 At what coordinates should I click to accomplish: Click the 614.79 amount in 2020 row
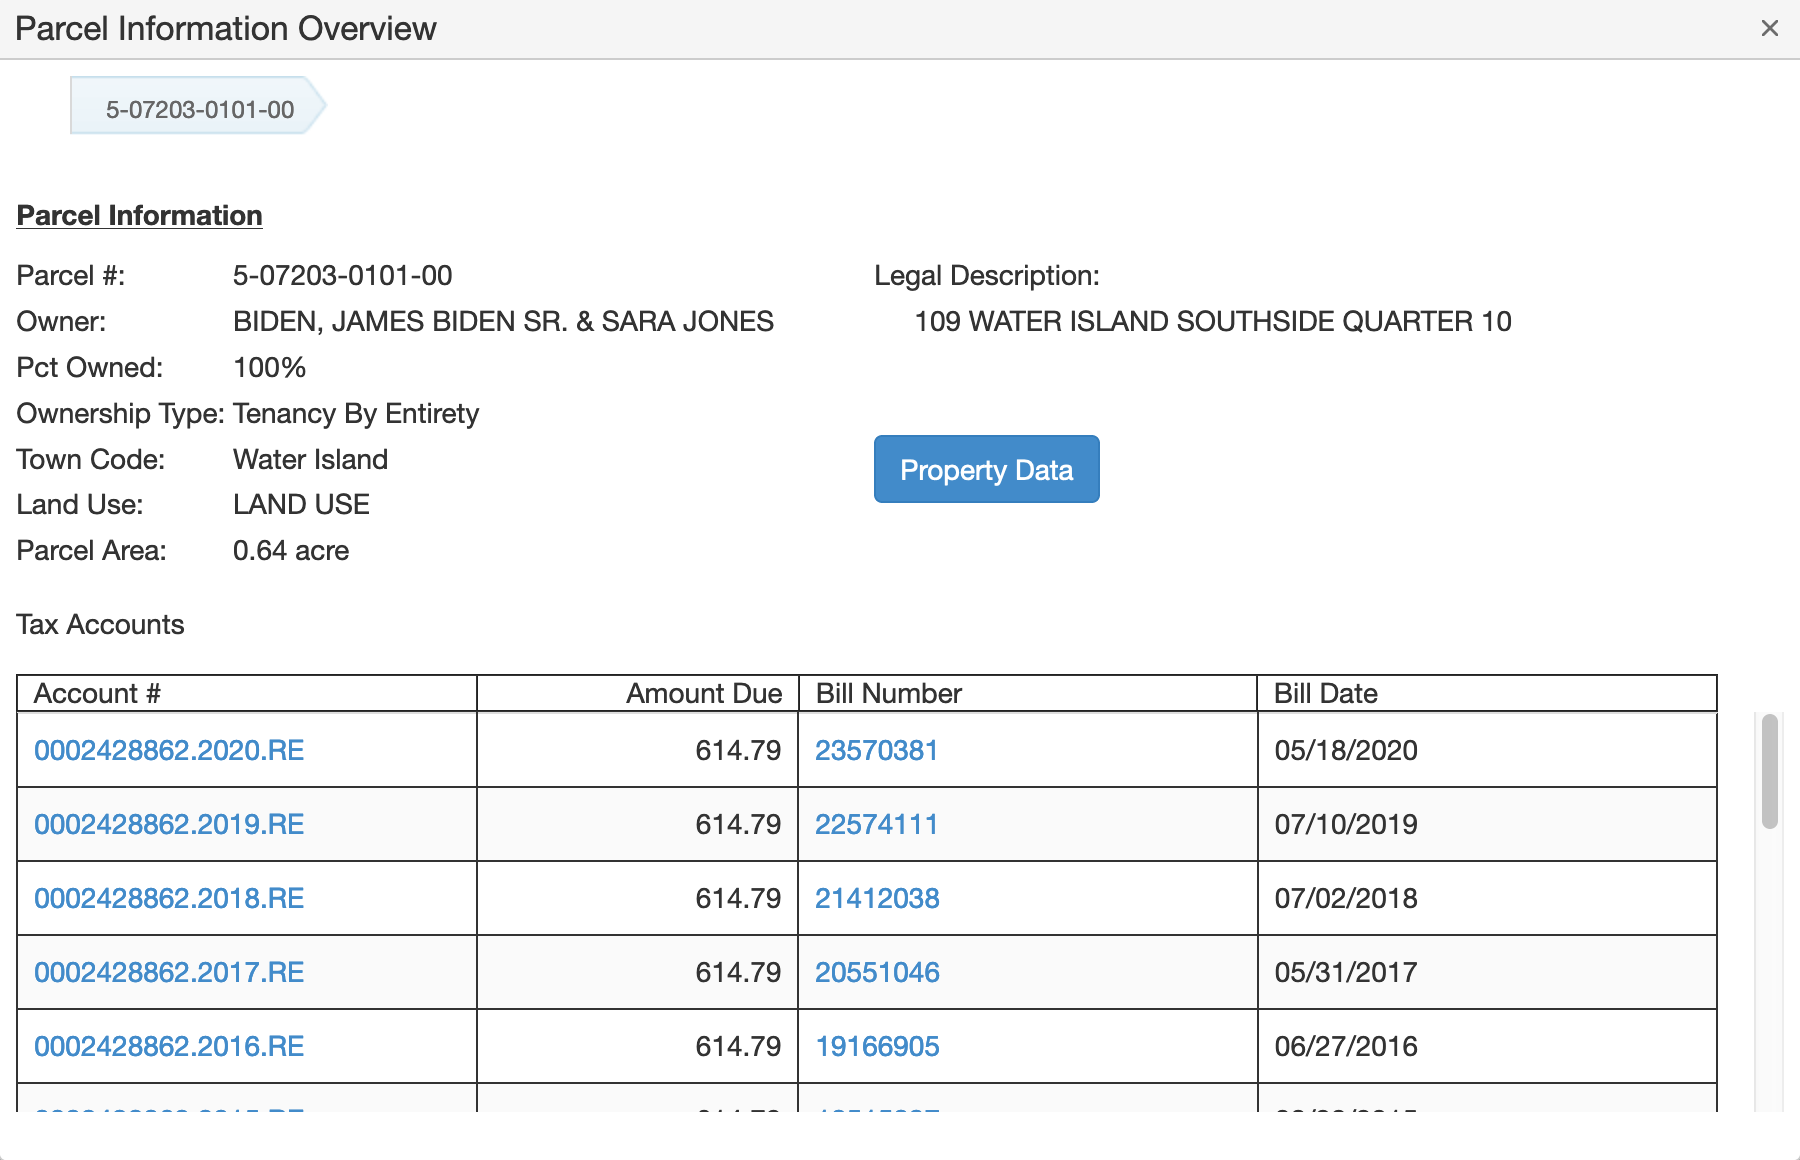pyautogui.click(x=738, y=750)
